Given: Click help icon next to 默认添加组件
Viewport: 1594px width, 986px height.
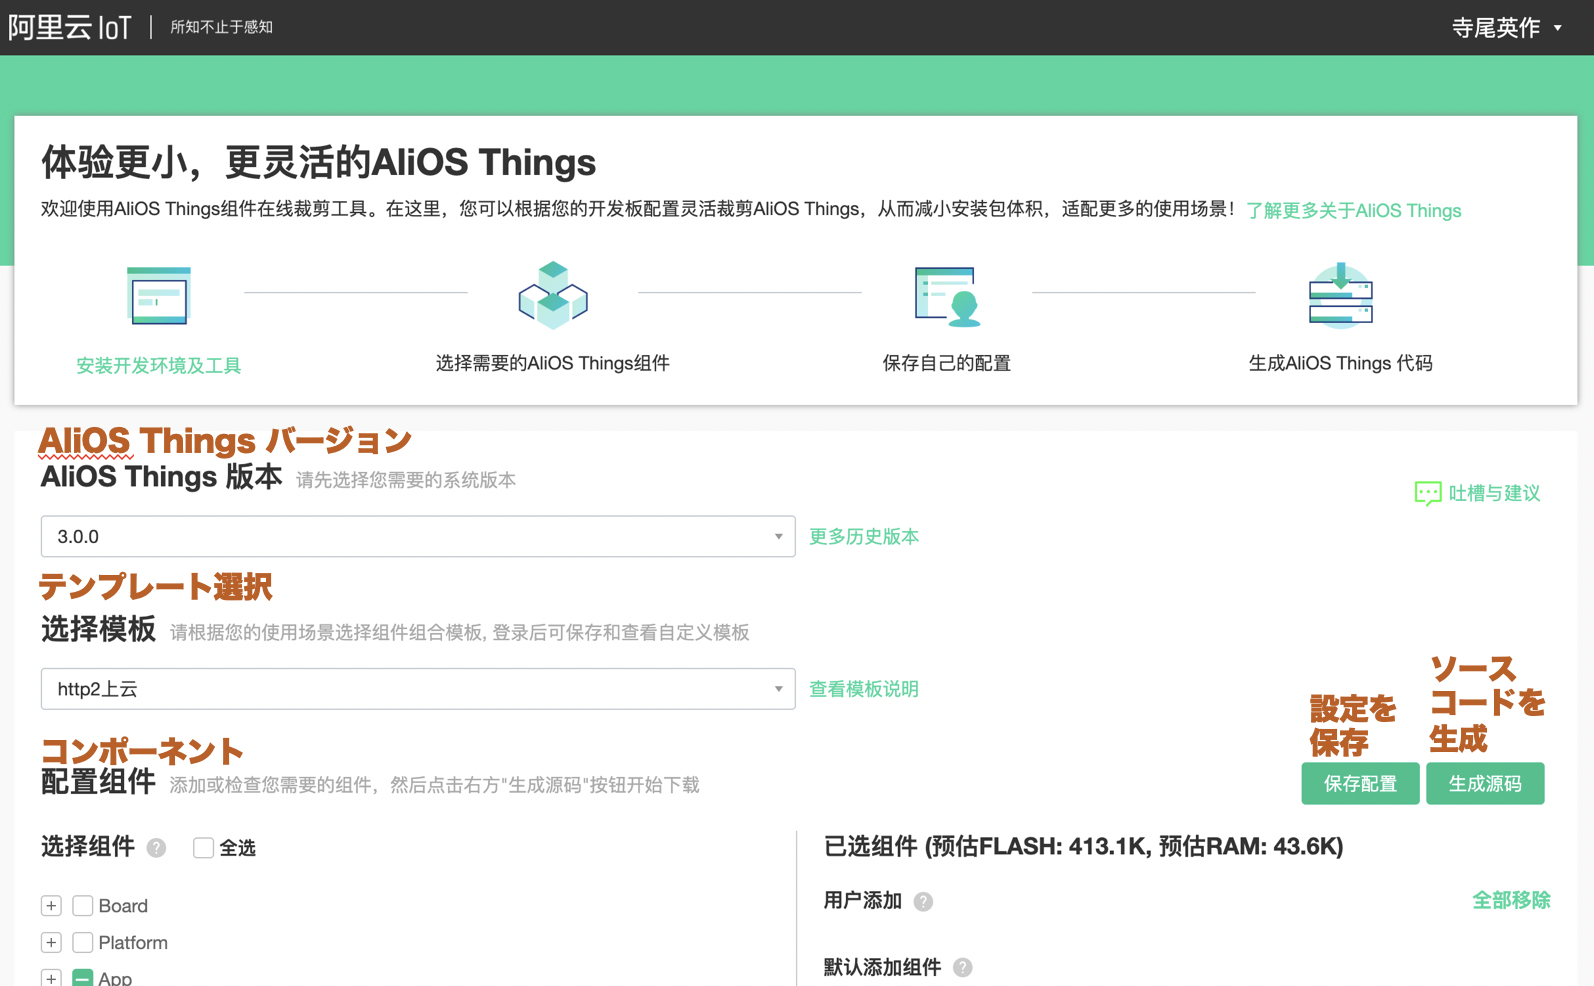Looking at the screenshot, I should pos(962,967).
